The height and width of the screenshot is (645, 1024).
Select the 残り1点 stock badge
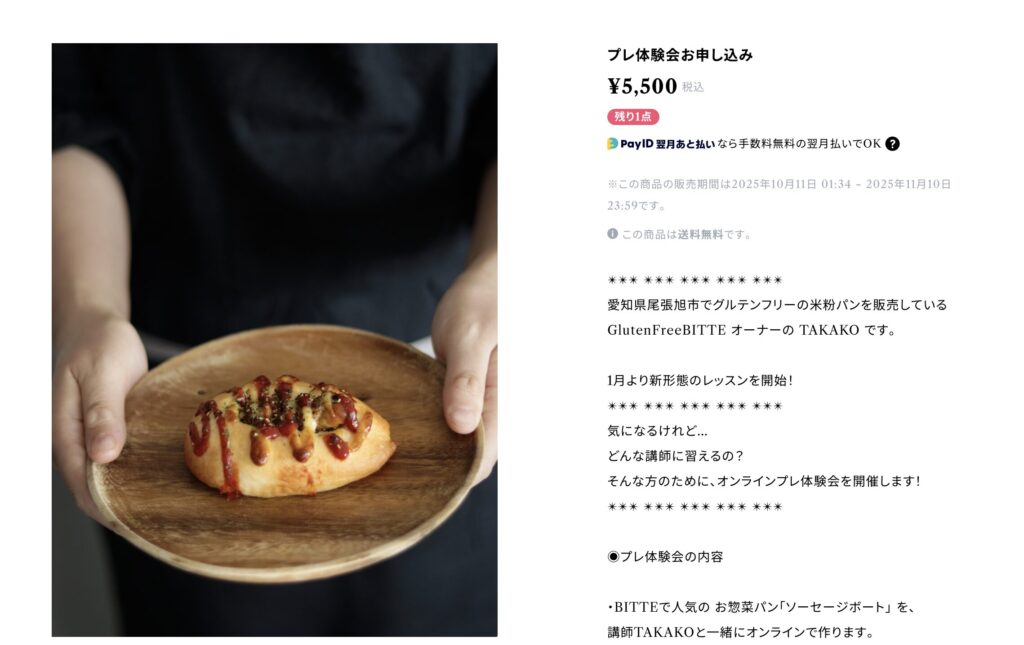[x=633, y=117]
